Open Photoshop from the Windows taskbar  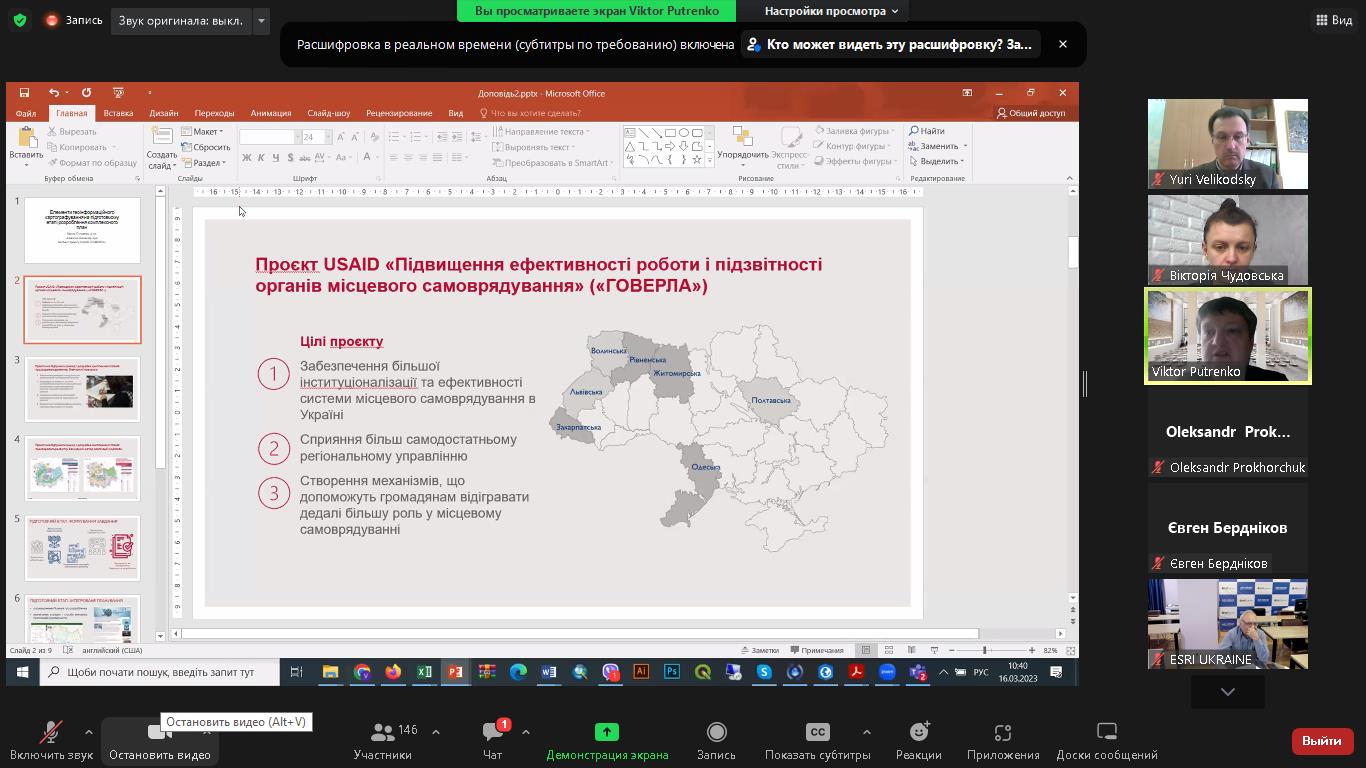(x=672, y=673)
